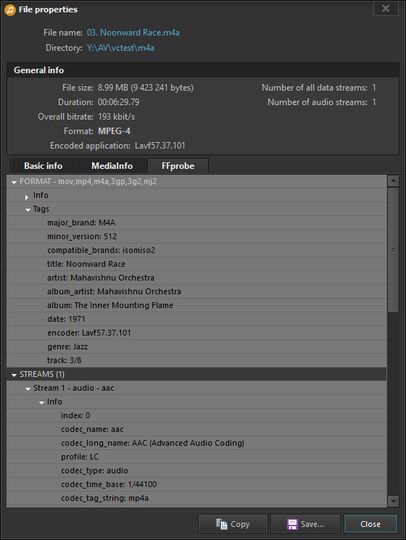Click the vertical scrollbar thumb
406x540 pixels.
coord(393,250)
